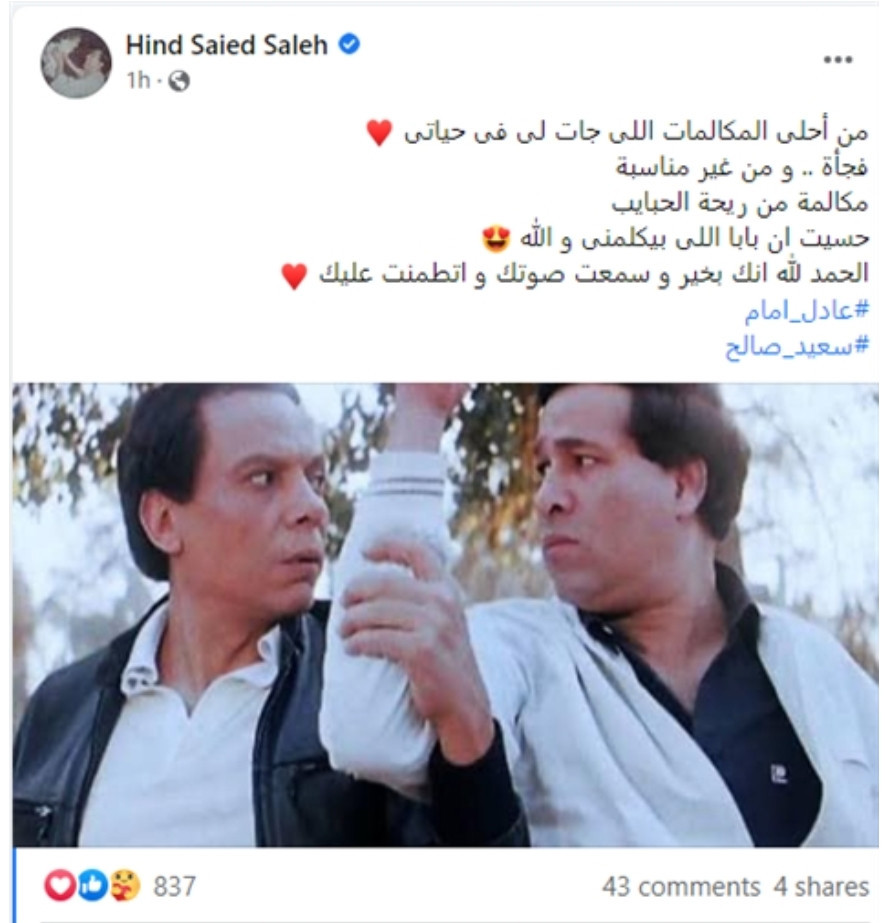Screen dimensions: 891x923
Task: Click the red heart emoji after اتطمنت عليك
Action: point(294,275)
